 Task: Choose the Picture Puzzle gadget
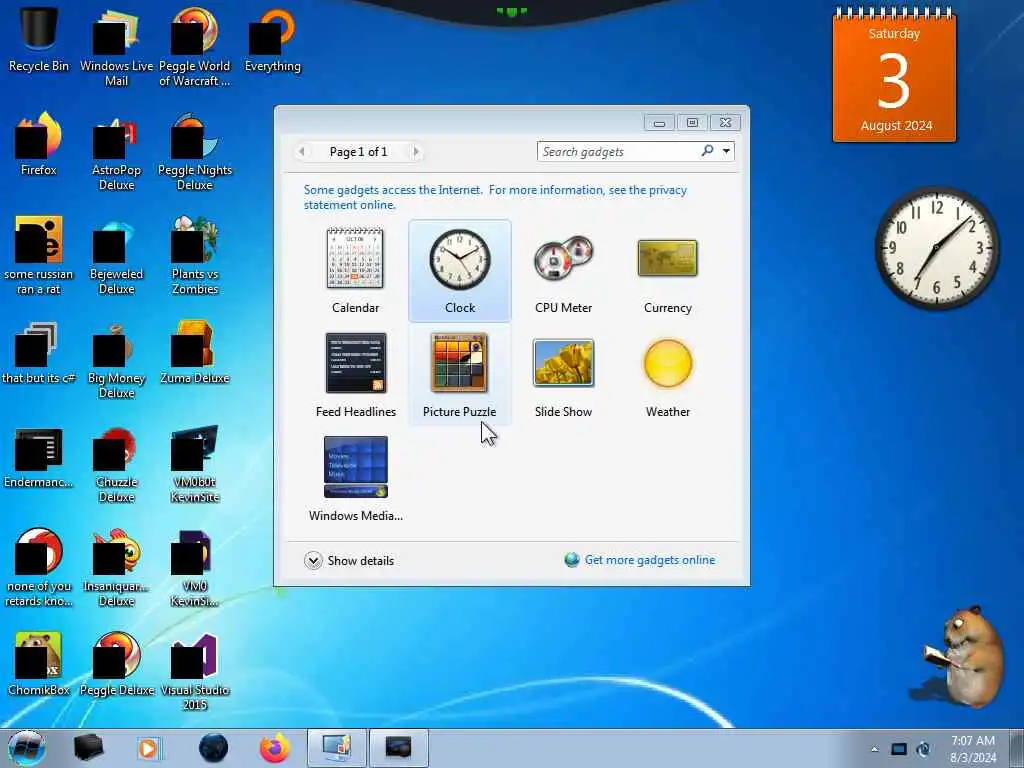[460, 375]
